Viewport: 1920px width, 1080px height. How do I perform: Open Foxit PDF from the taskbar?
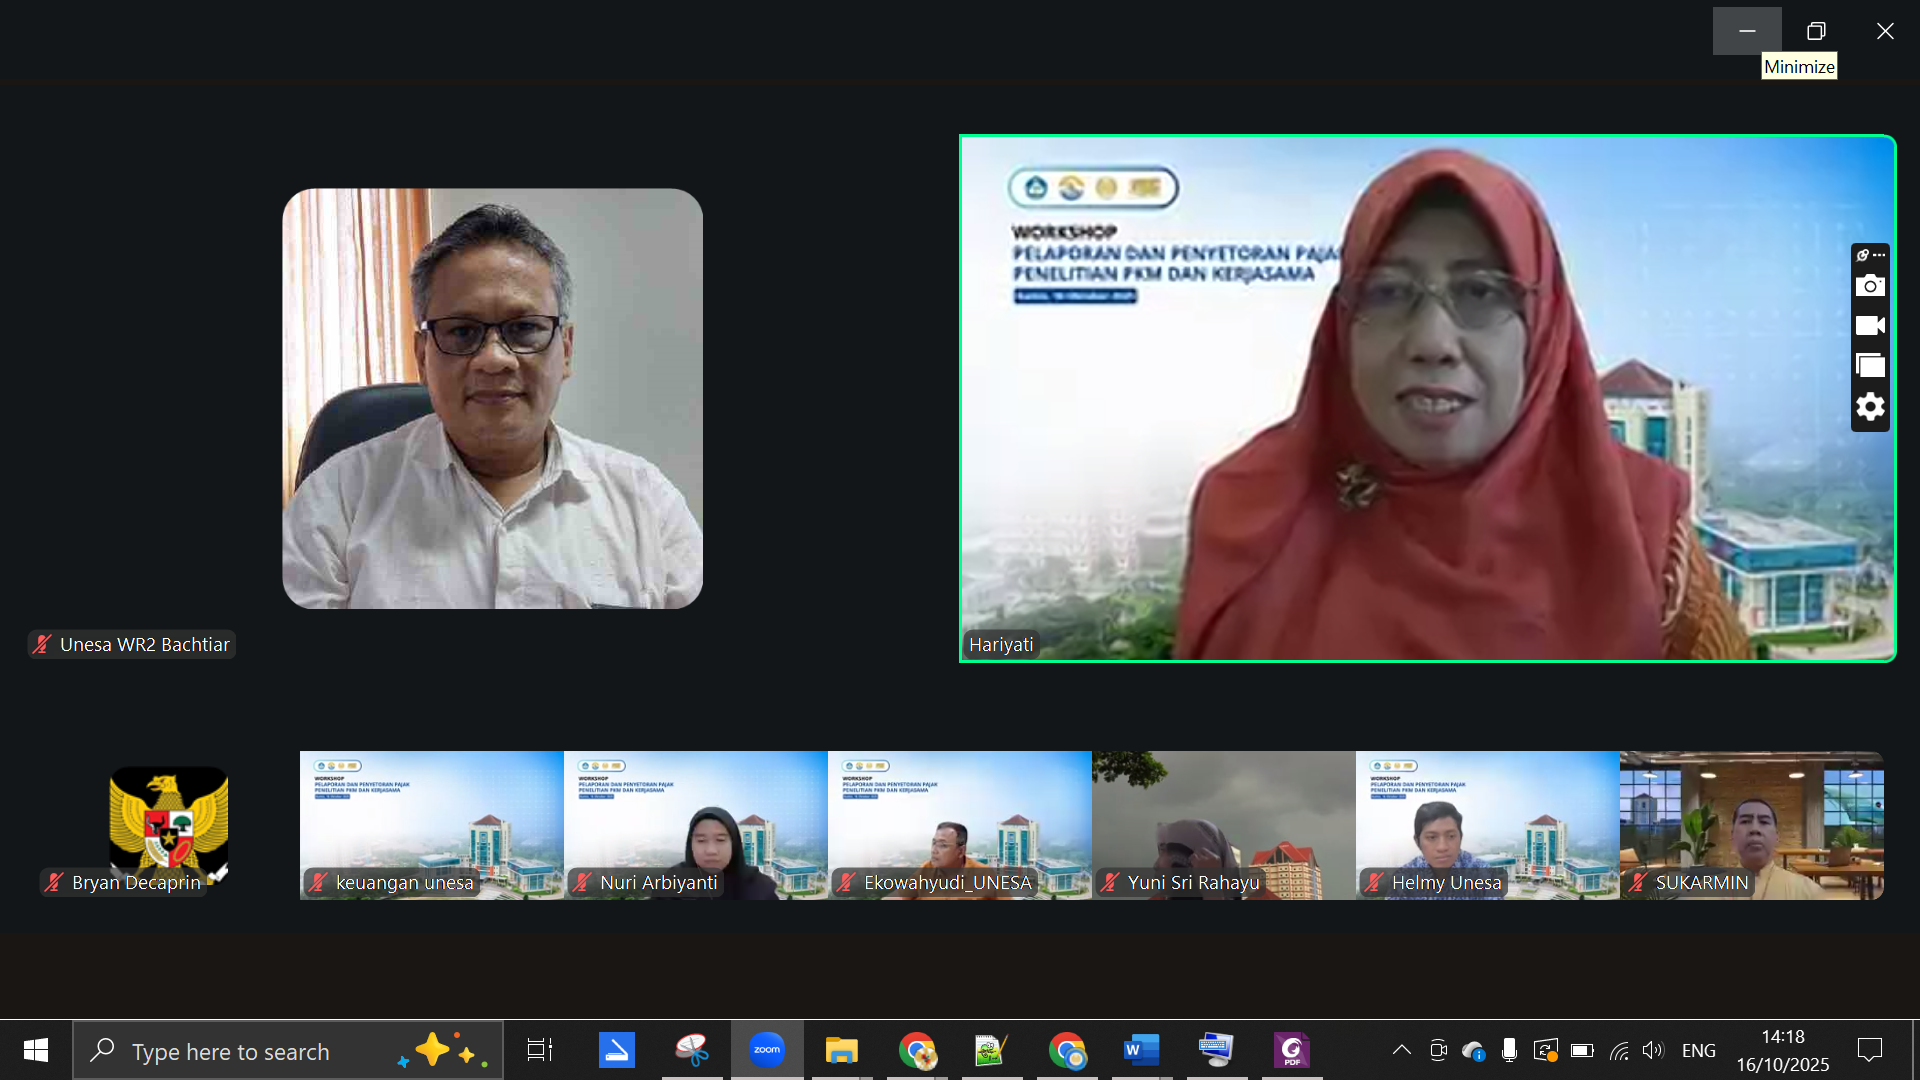(x=1292, y=1050)
